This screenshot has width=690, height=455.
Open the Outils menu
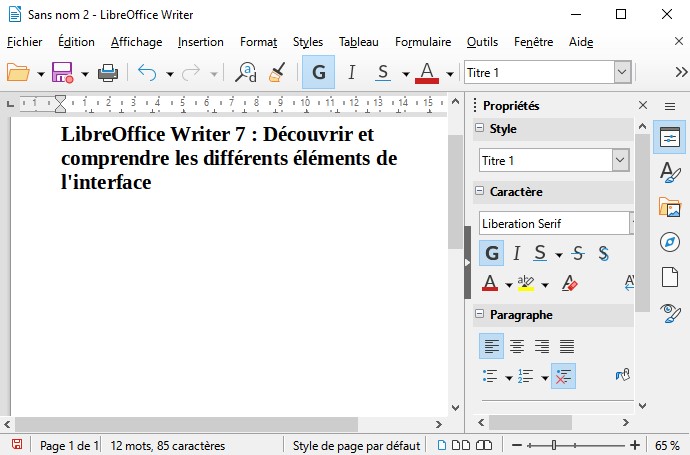[x=482, y=42]
